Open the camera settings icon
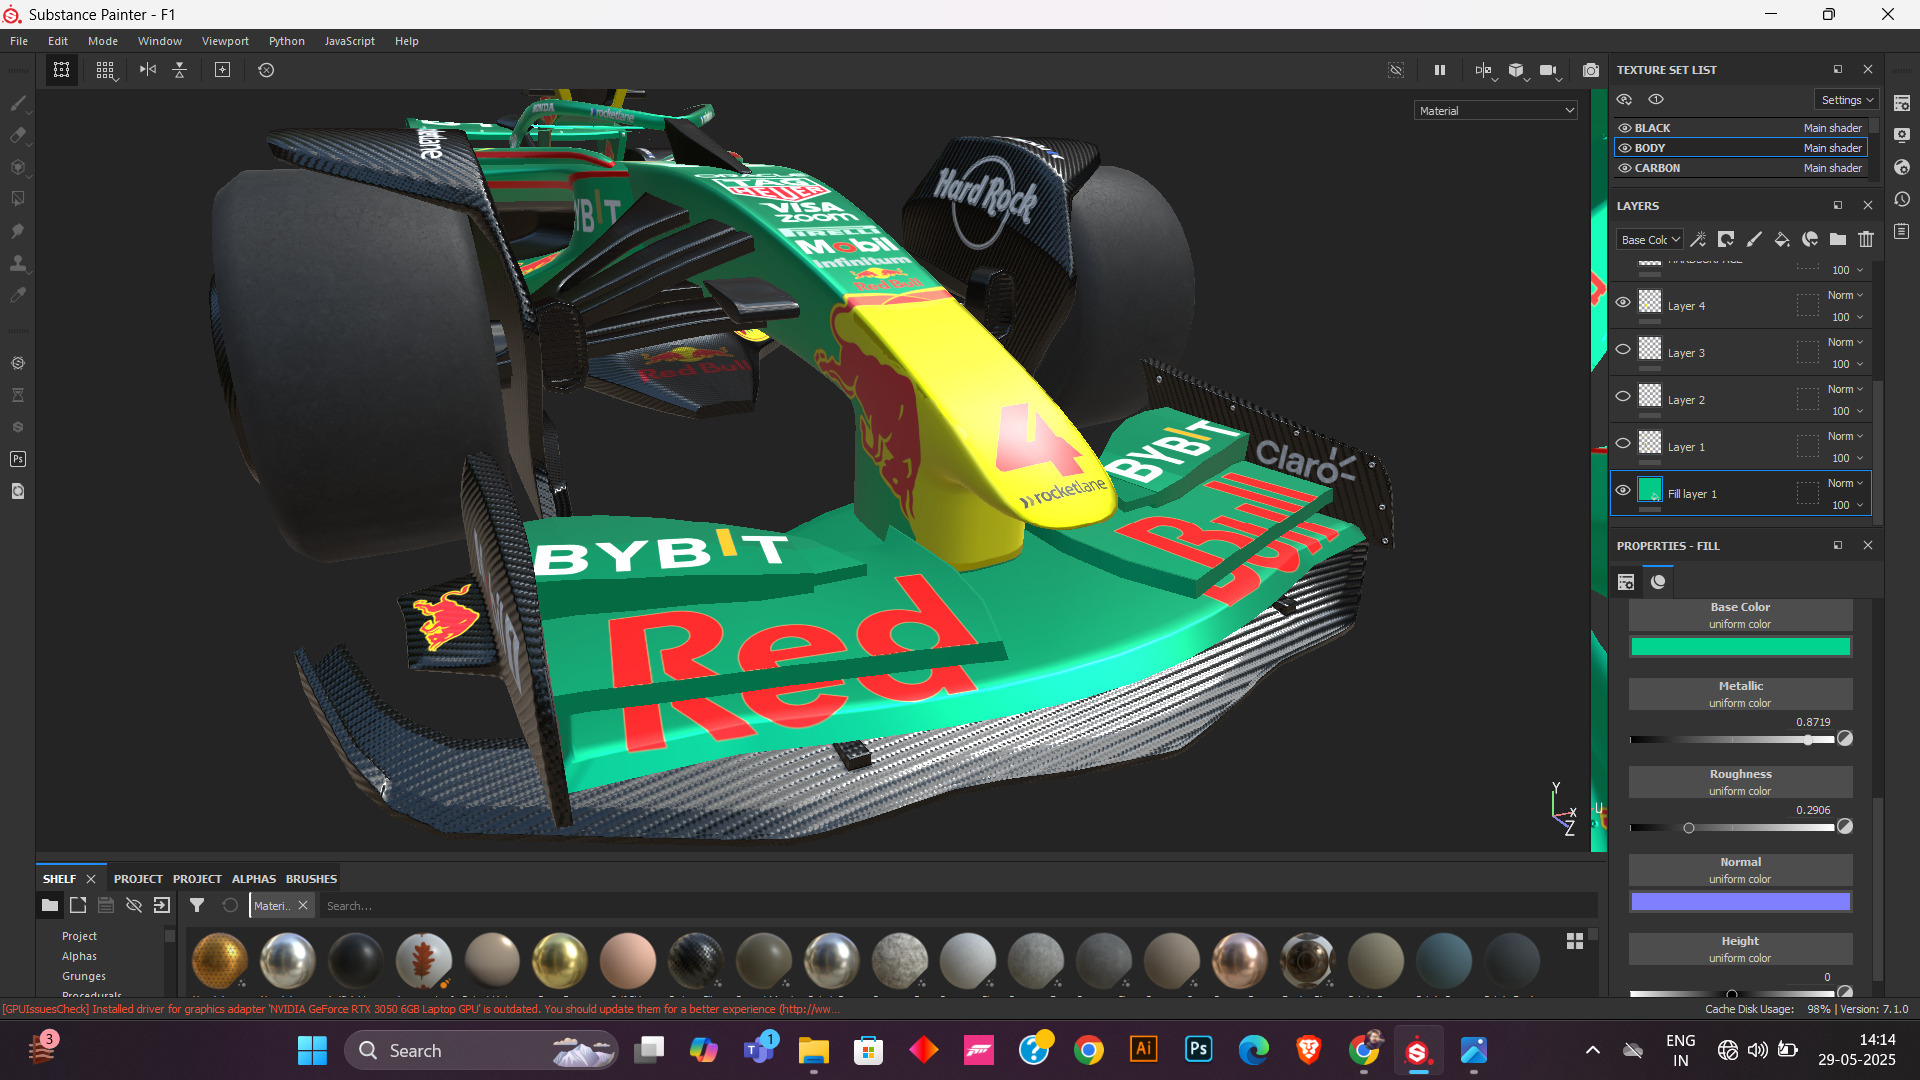This screenshot has width=1920, height=1080. pyautogui.click(x=1549, y=70)
